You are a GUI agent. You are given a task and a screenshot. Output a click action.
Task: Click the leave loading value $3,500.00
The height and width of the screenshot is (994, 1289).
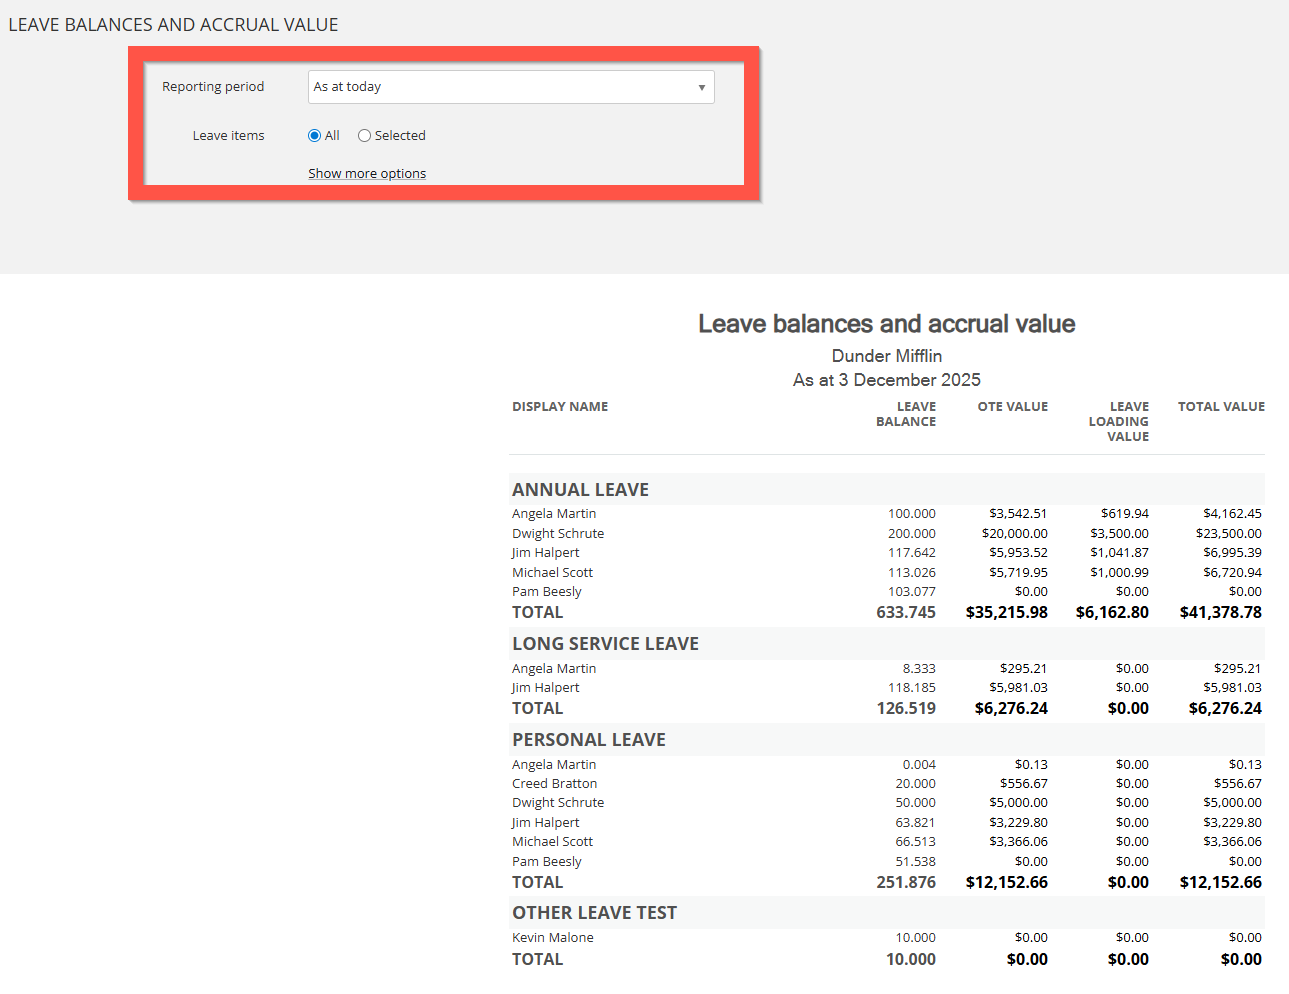tap(1119, 534)
